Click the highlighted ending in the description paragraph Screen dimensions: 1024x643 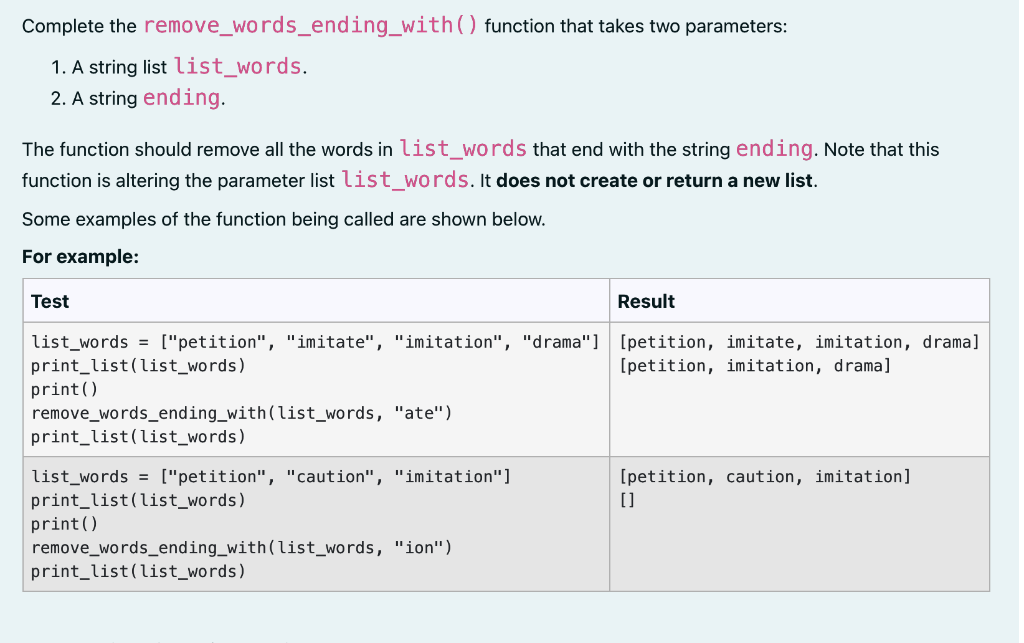(773, 148)
